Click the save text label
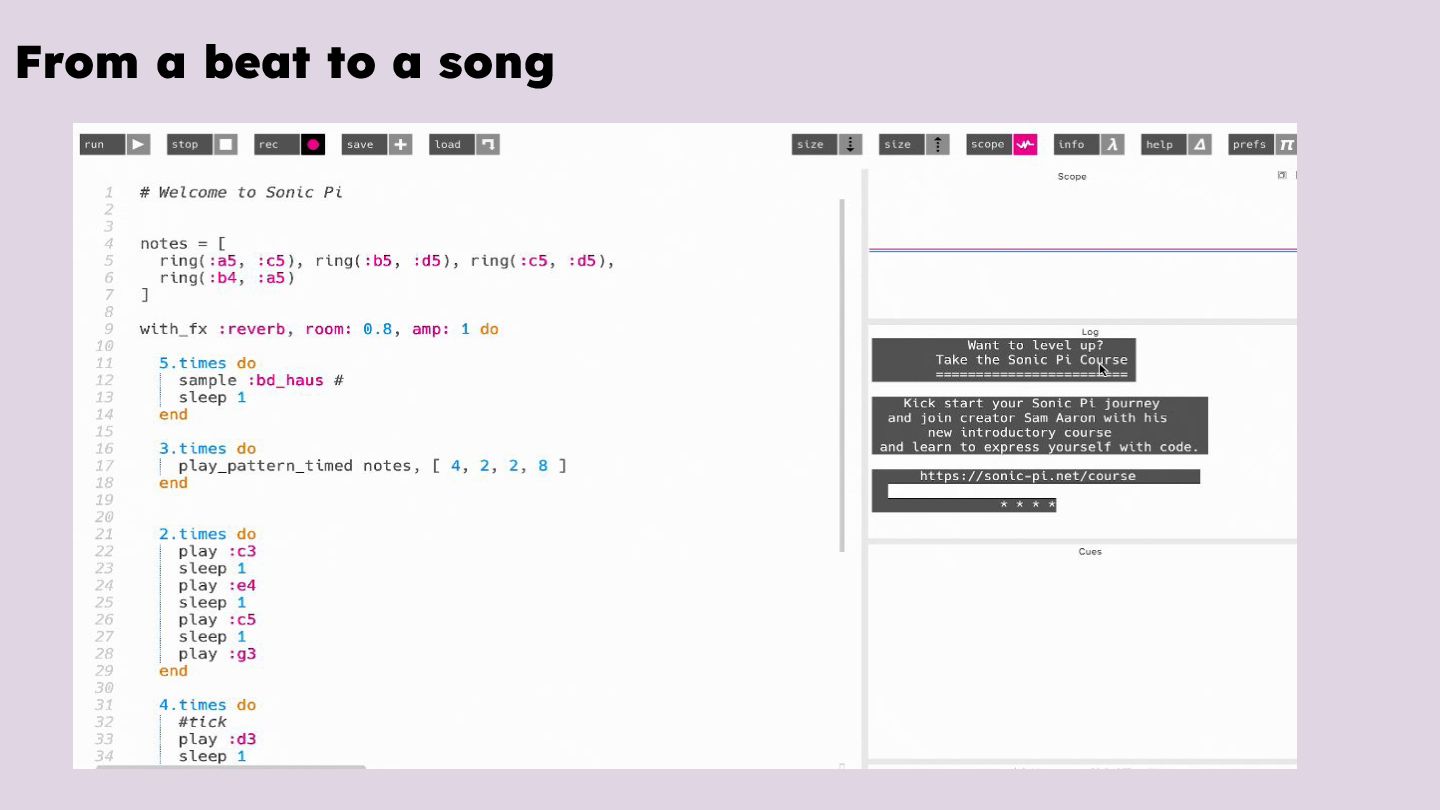 364,144
